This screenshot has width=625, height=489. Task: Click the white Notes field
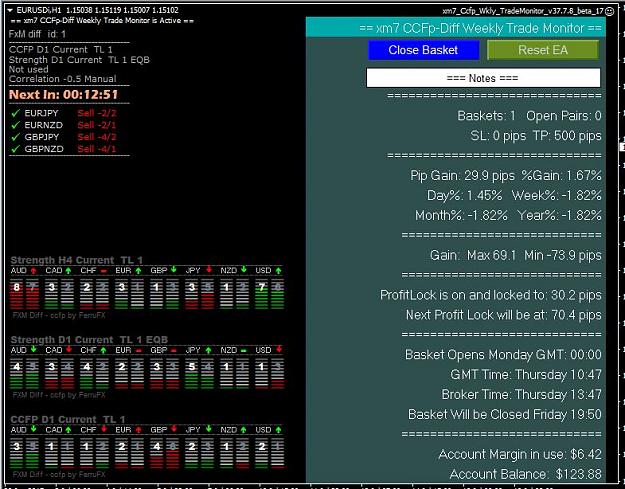pyautogui.click(x=483, y=78)
